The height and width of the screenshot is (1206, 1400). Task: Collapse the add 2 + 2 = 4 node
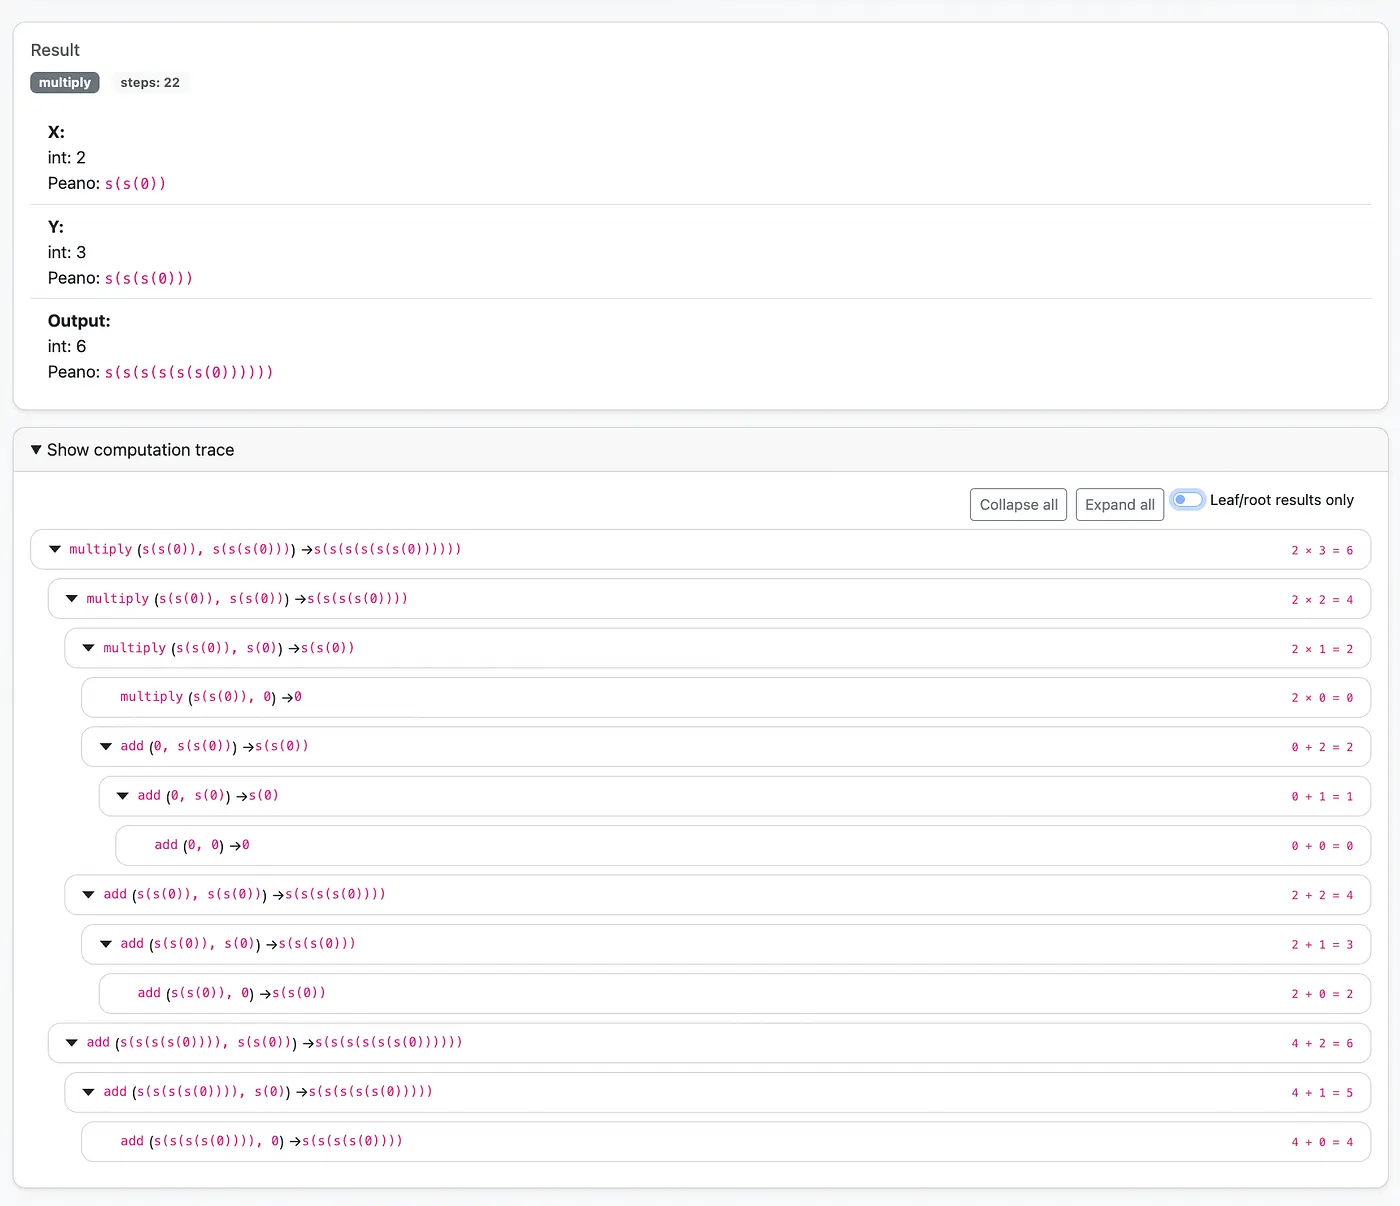89,894
